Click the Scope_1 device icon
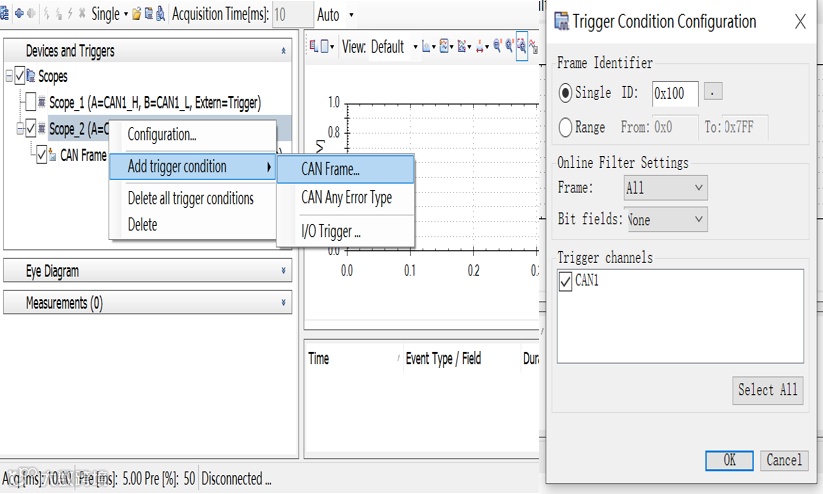This screenshot has width=823, height=494. pyautogui.click(x=42, y=102)
